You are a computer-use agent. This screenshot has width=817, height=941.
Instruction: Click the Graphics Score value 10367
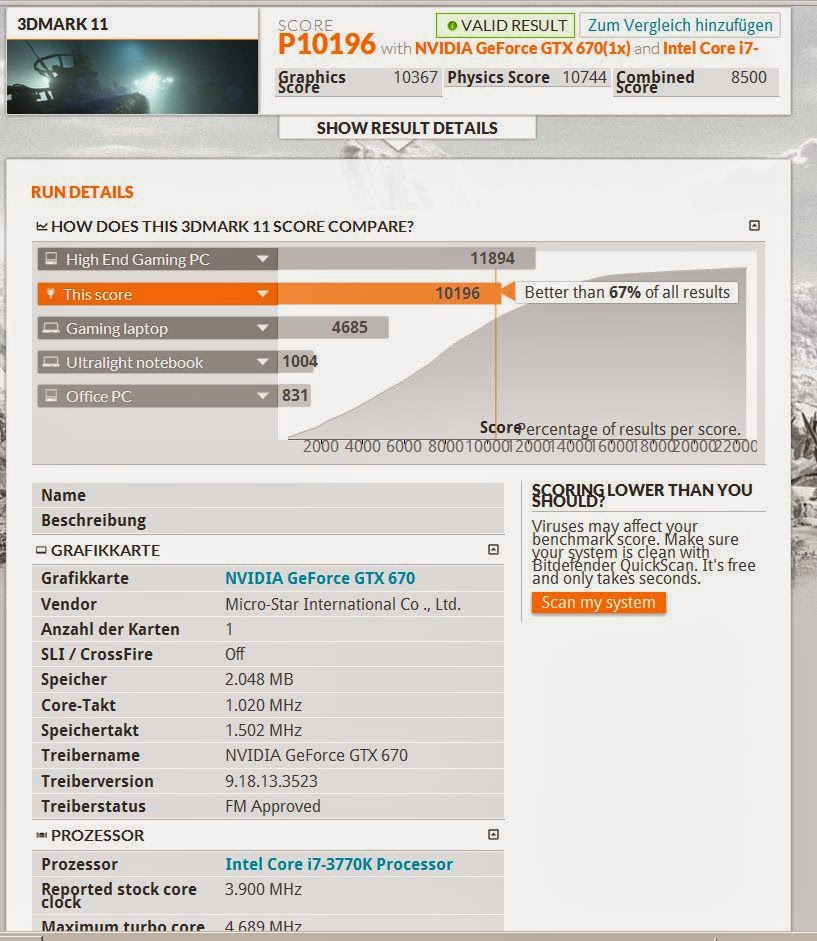tap(415, 77)
